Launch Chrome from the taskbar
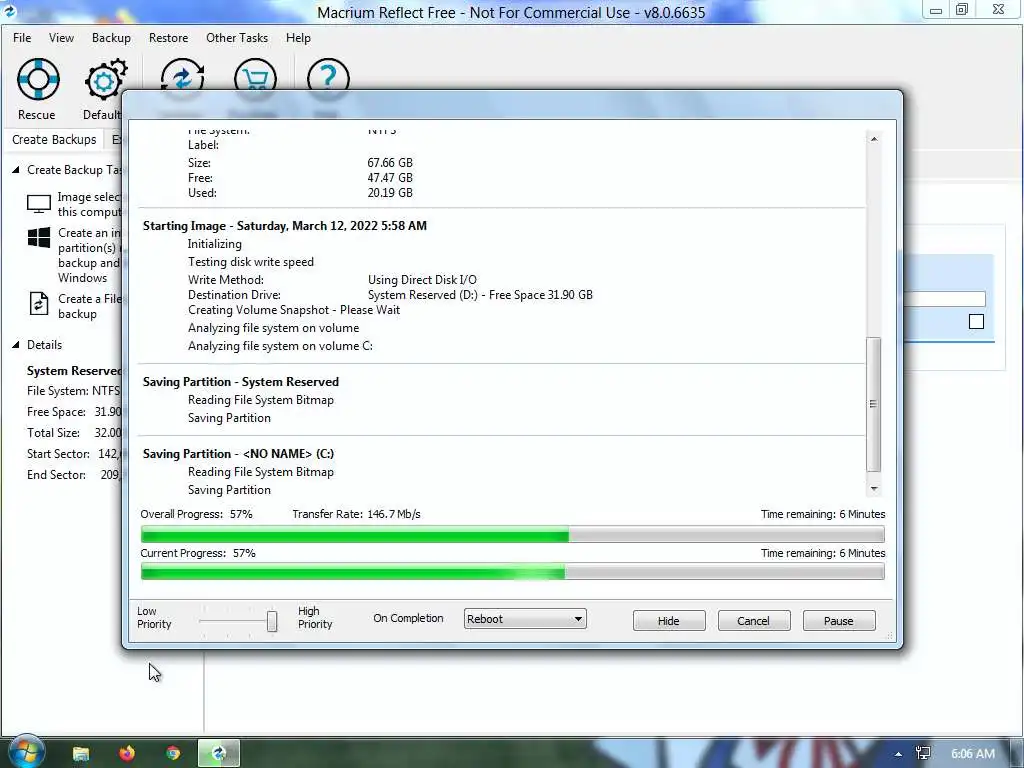The image size is (1024, 768). 173,754
